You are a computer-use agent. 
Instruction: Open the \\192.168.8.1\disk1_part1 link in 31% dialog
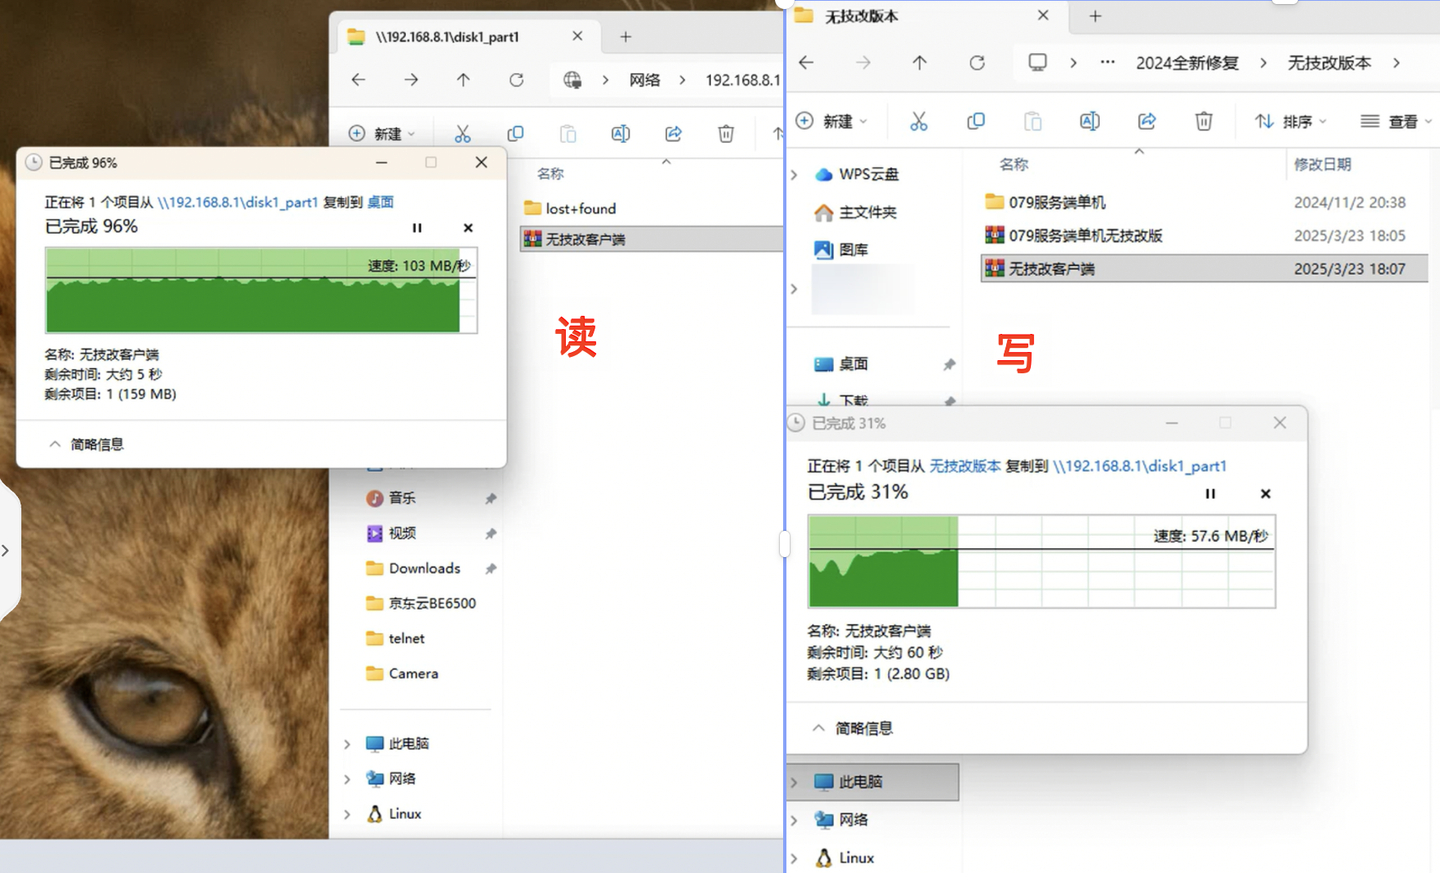coord(1140,466)
